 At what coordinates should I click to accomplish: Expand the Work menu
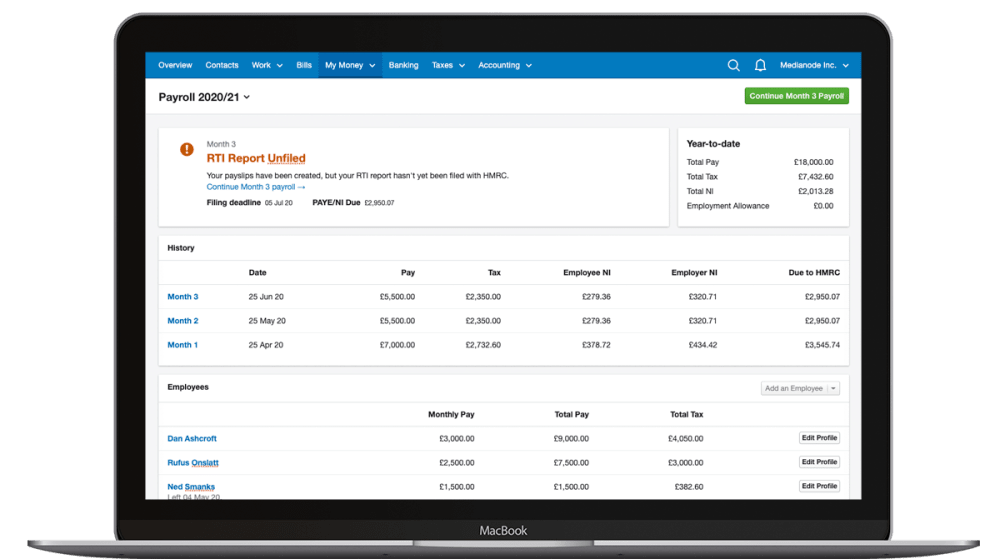[267, 65]
